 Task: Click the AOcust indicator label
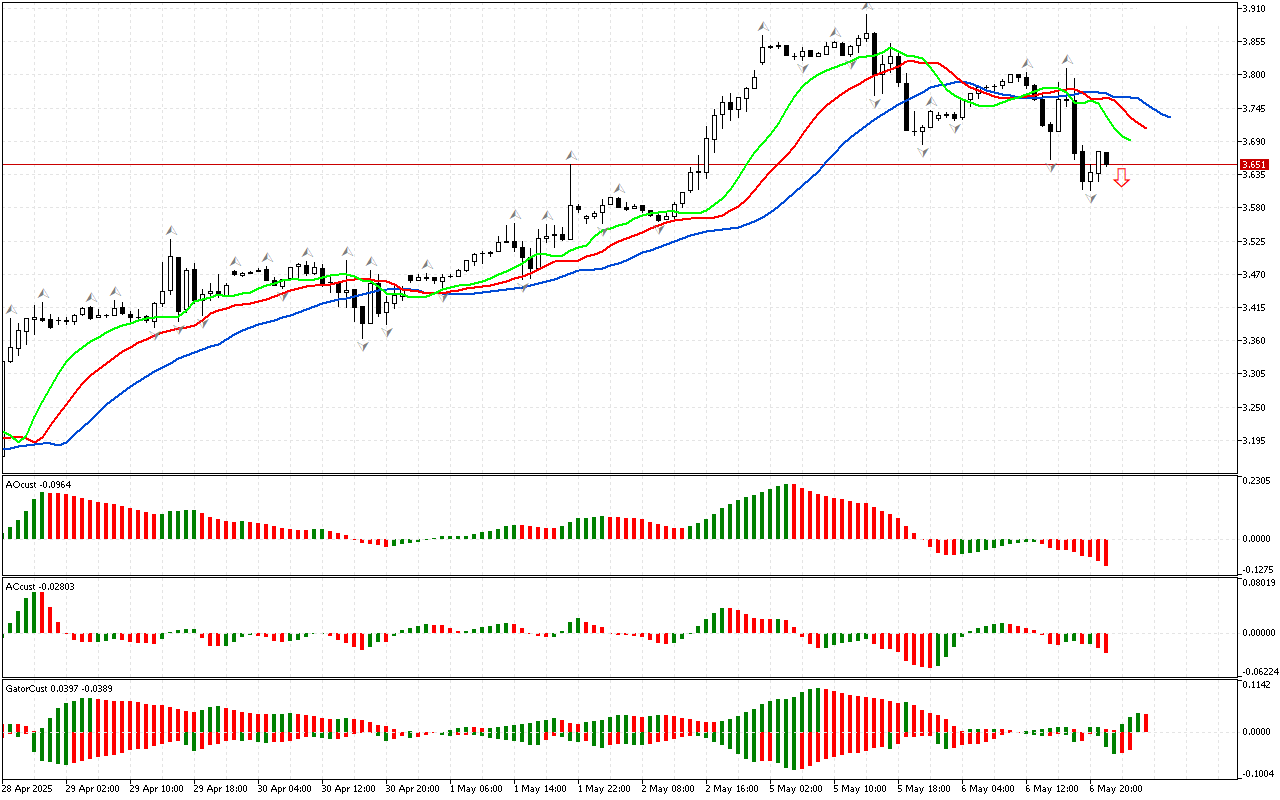pos(37,484)
